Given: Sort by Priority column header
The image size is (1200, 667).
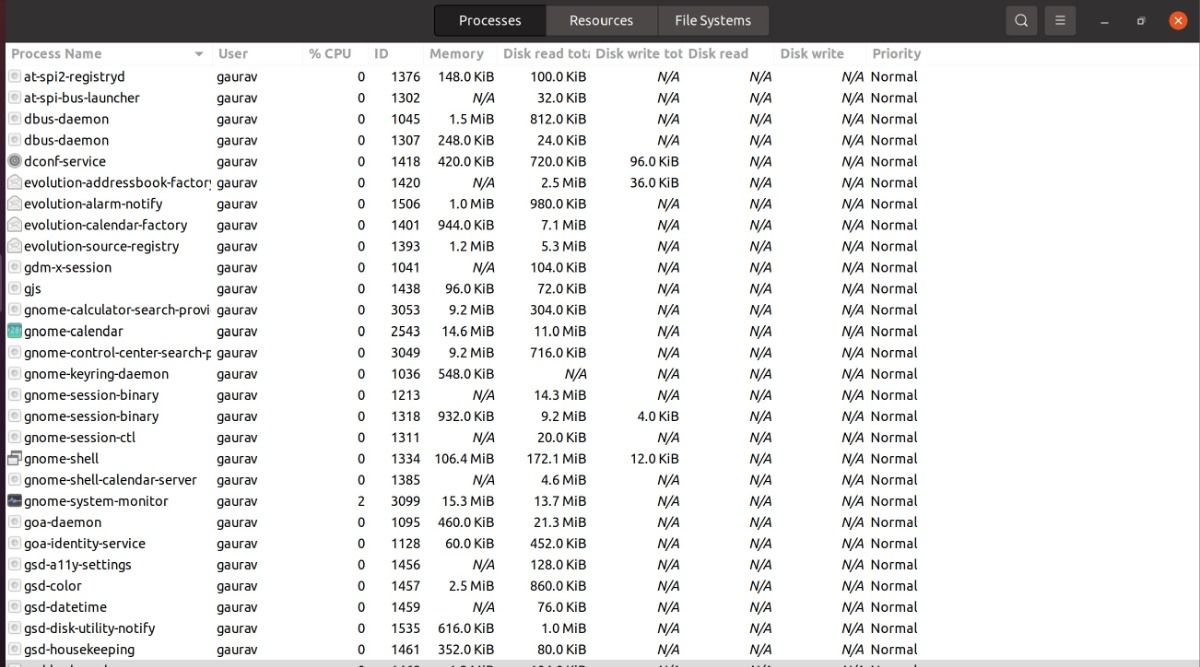Looking at the screenshot, I should tap(896, 54).
